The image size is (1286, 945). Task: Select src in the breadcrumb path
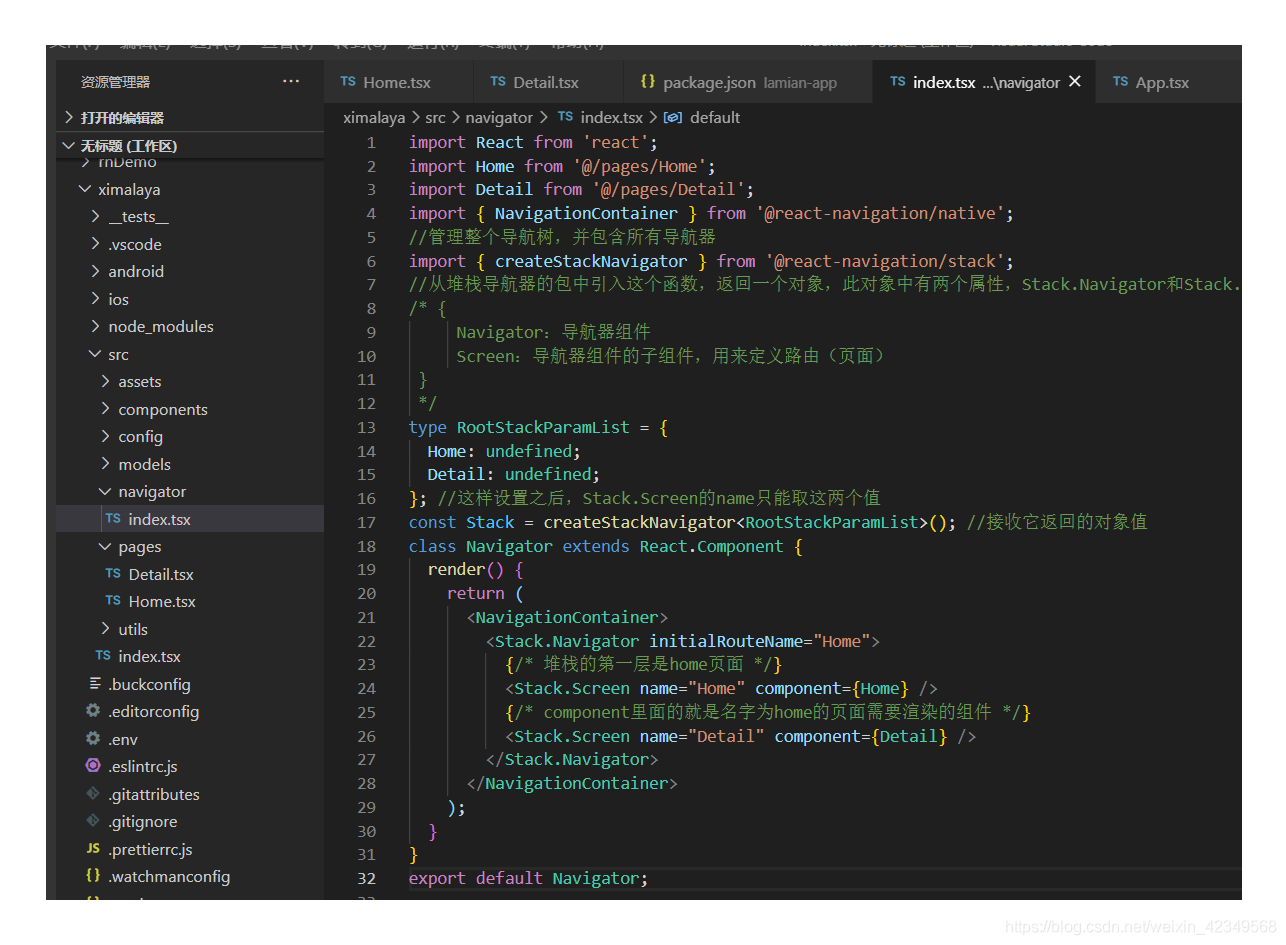(435, 117)
